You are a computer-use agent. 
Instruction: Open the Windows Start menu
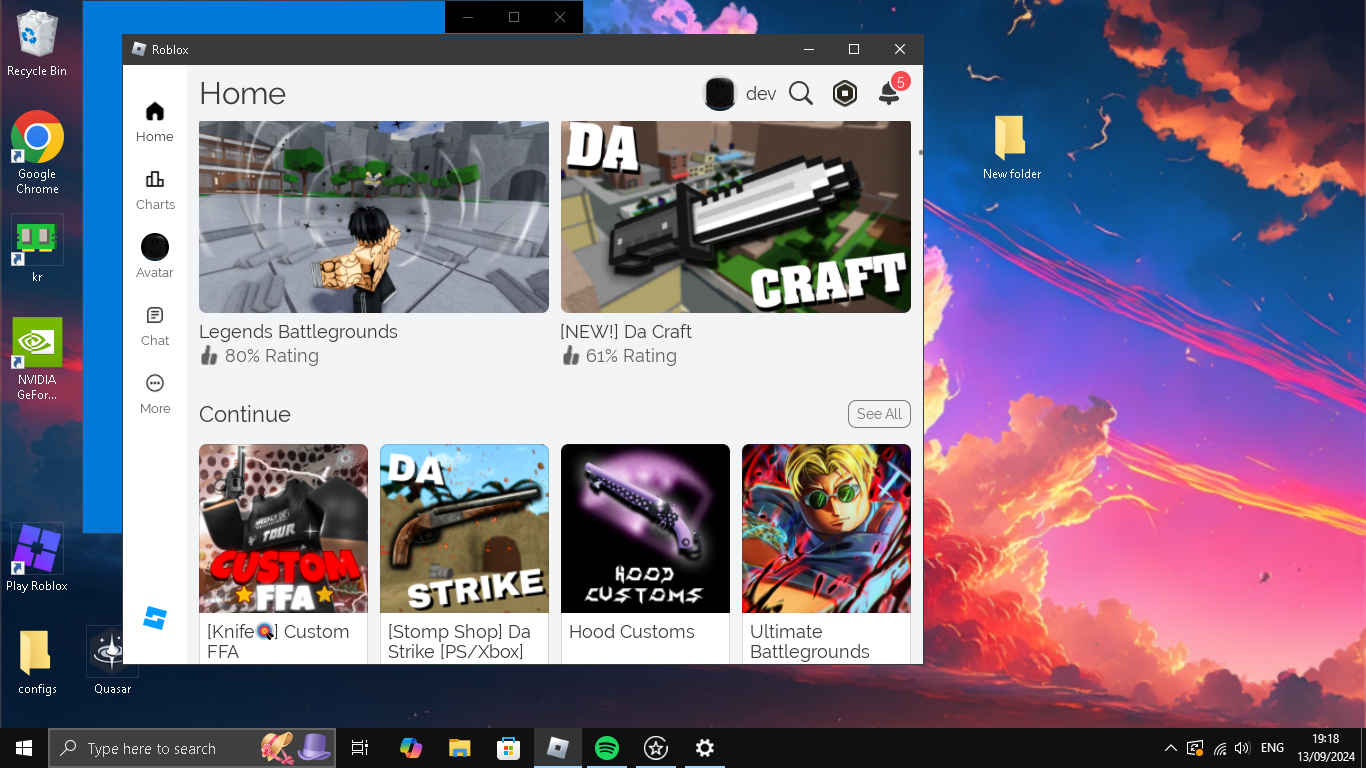(x=24, y=748)
